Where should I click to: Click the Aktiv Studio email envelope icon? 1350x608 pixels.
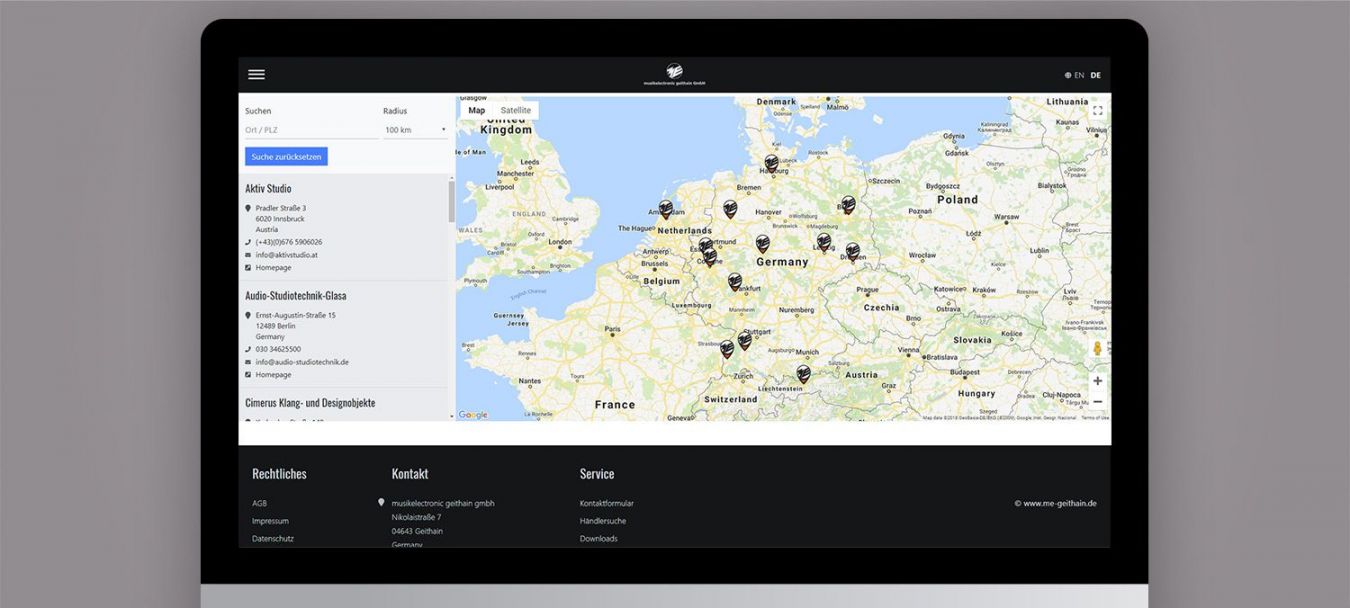tap(248, 255)
